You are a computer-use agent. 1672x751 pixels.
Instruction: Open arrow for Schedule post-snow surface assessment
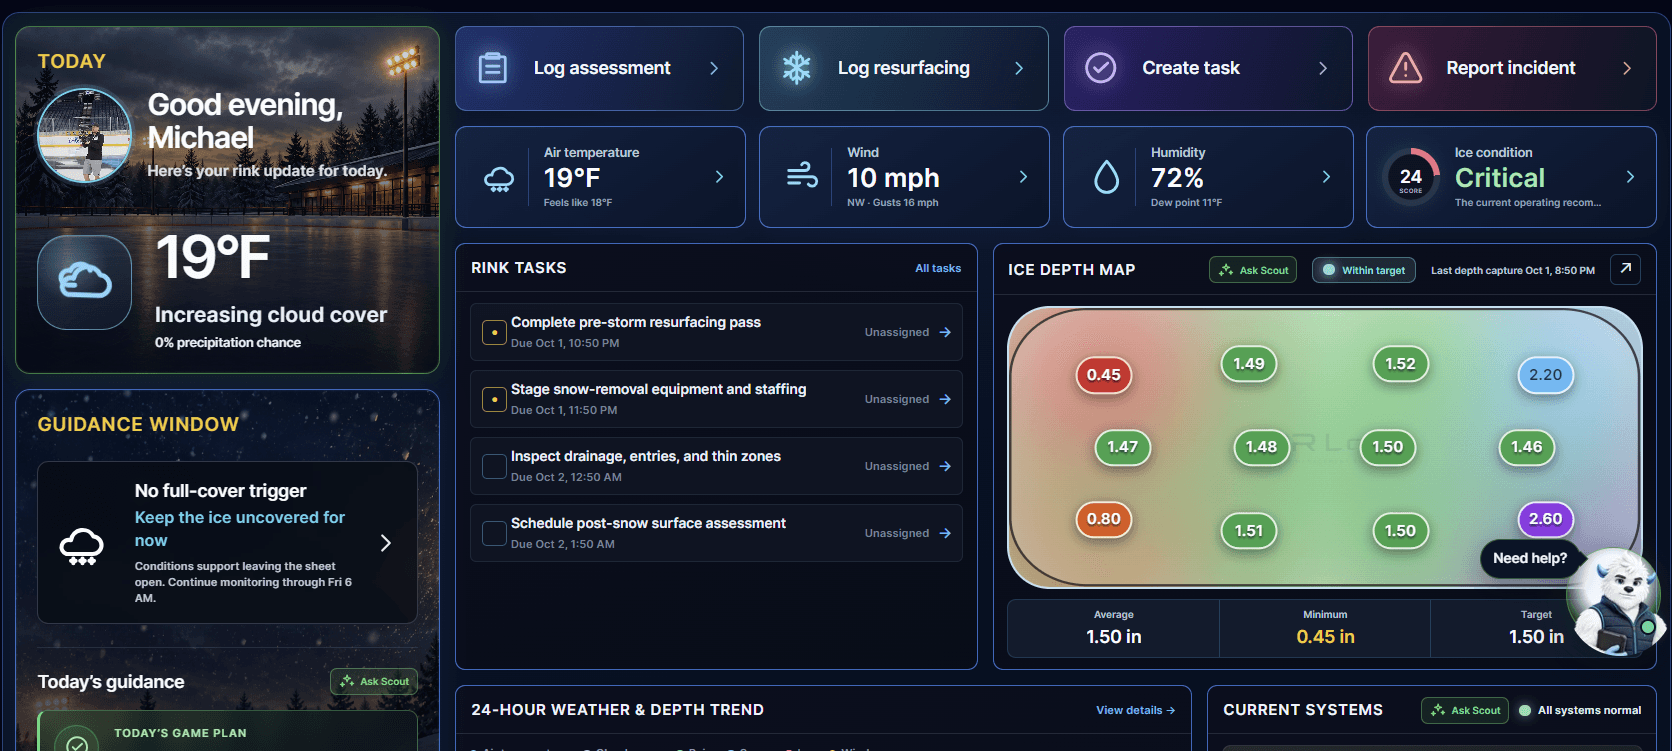pos(945,533)
